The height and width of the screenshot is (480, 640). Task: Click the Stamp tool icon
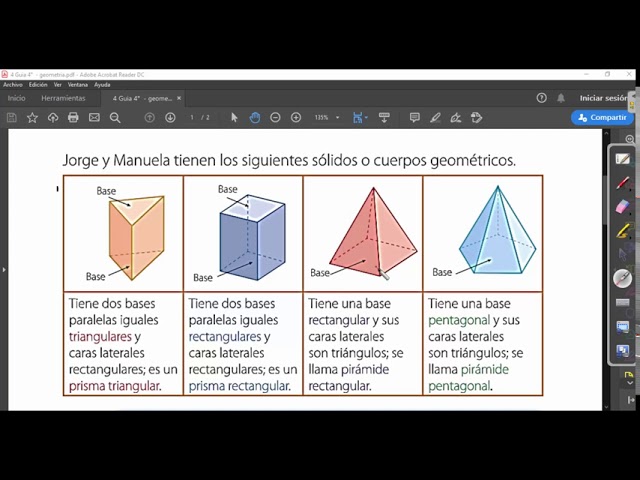pyautogui.click(x=476, y=118)
